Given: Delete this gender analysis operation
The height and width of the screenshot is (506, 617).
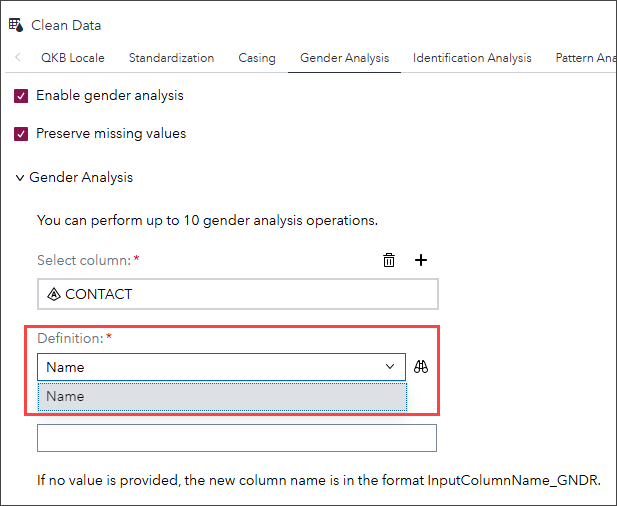Looking at the screenshot, I should 389,260.
